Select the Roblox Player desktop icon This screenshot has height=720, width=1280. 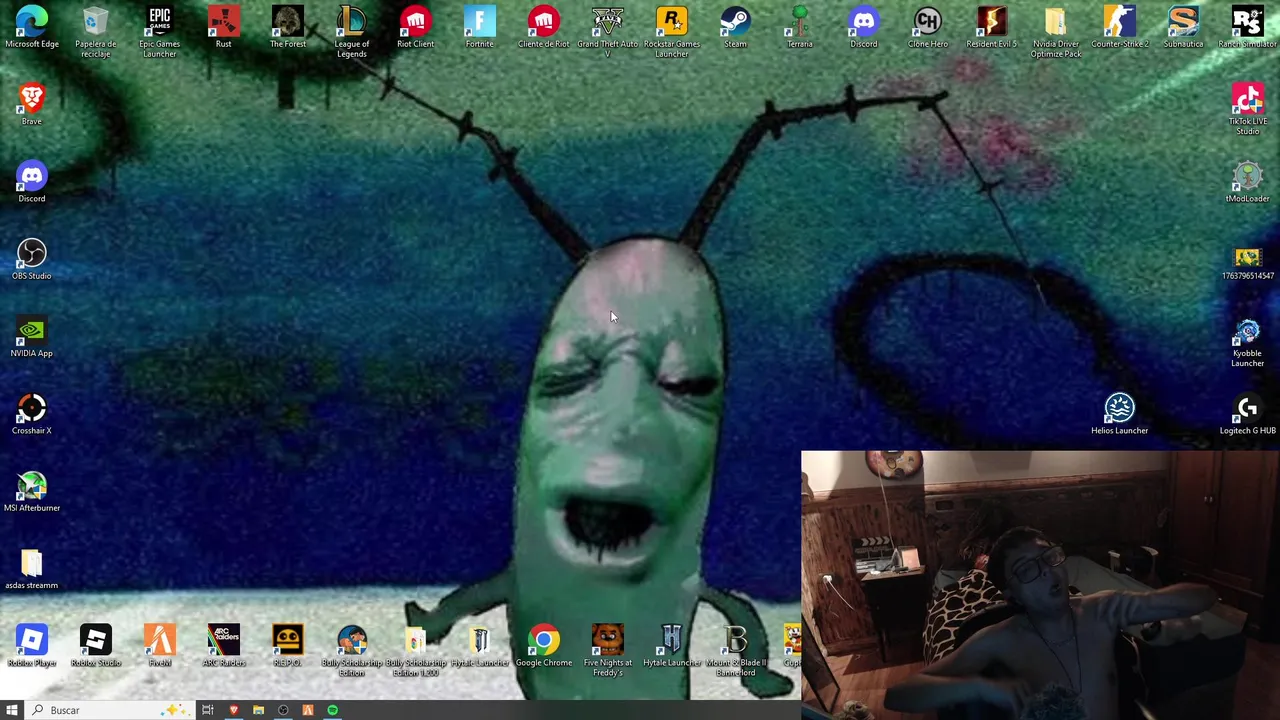click(32, 645)
